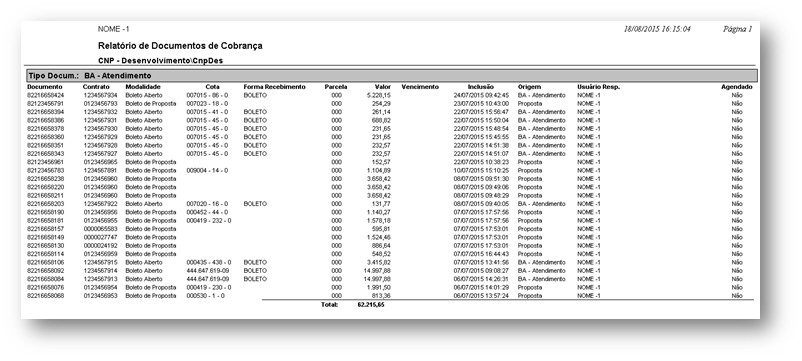Click the 'Forma Recebimento' column header

(x=274, y=87)
